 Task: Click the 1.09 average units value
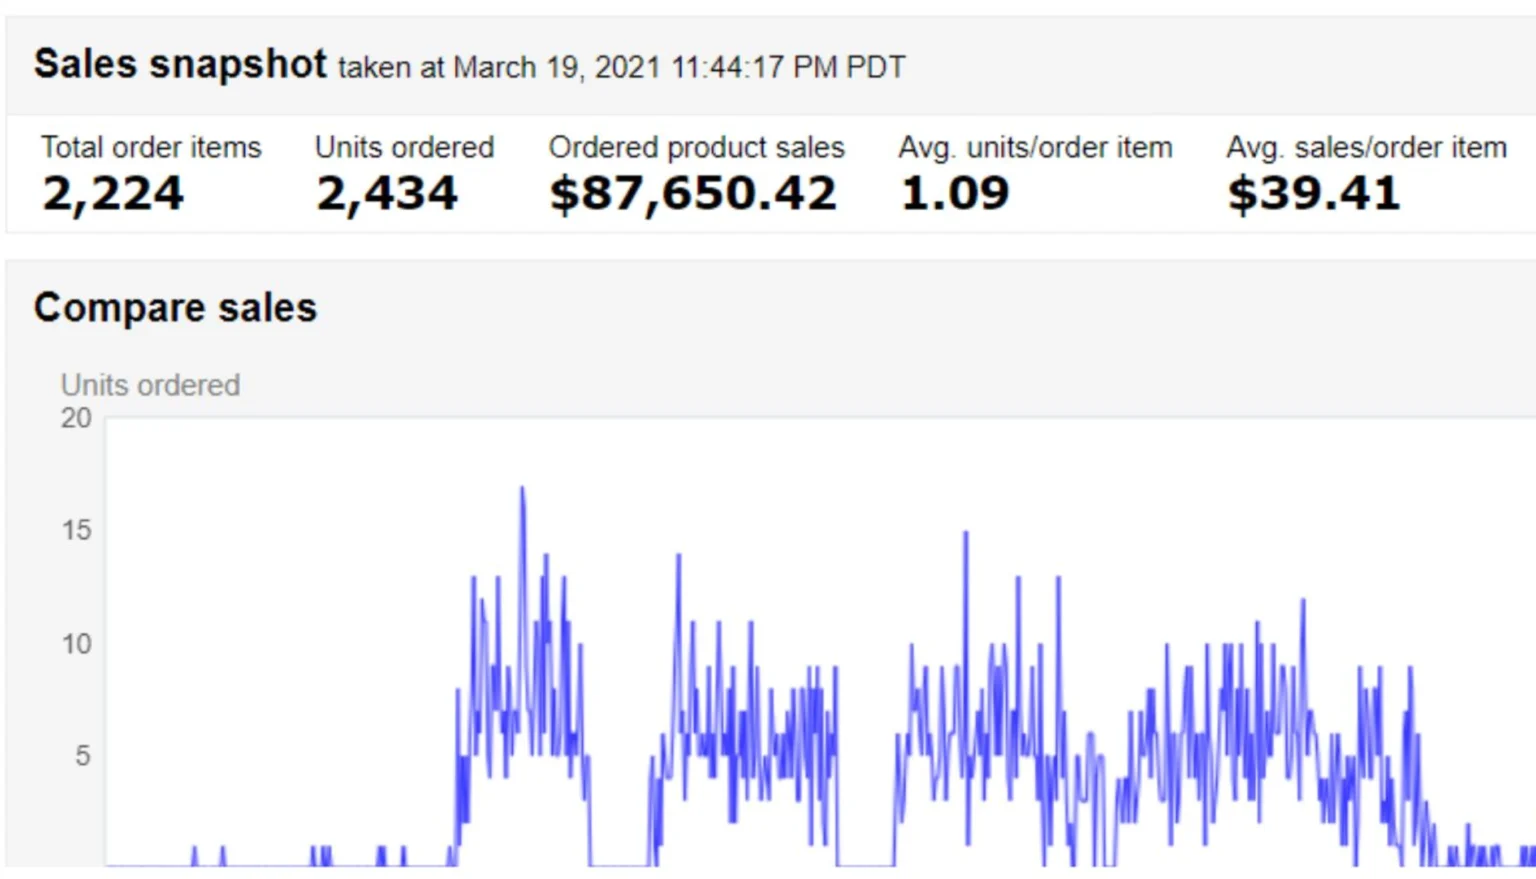[x=955, y=193]
